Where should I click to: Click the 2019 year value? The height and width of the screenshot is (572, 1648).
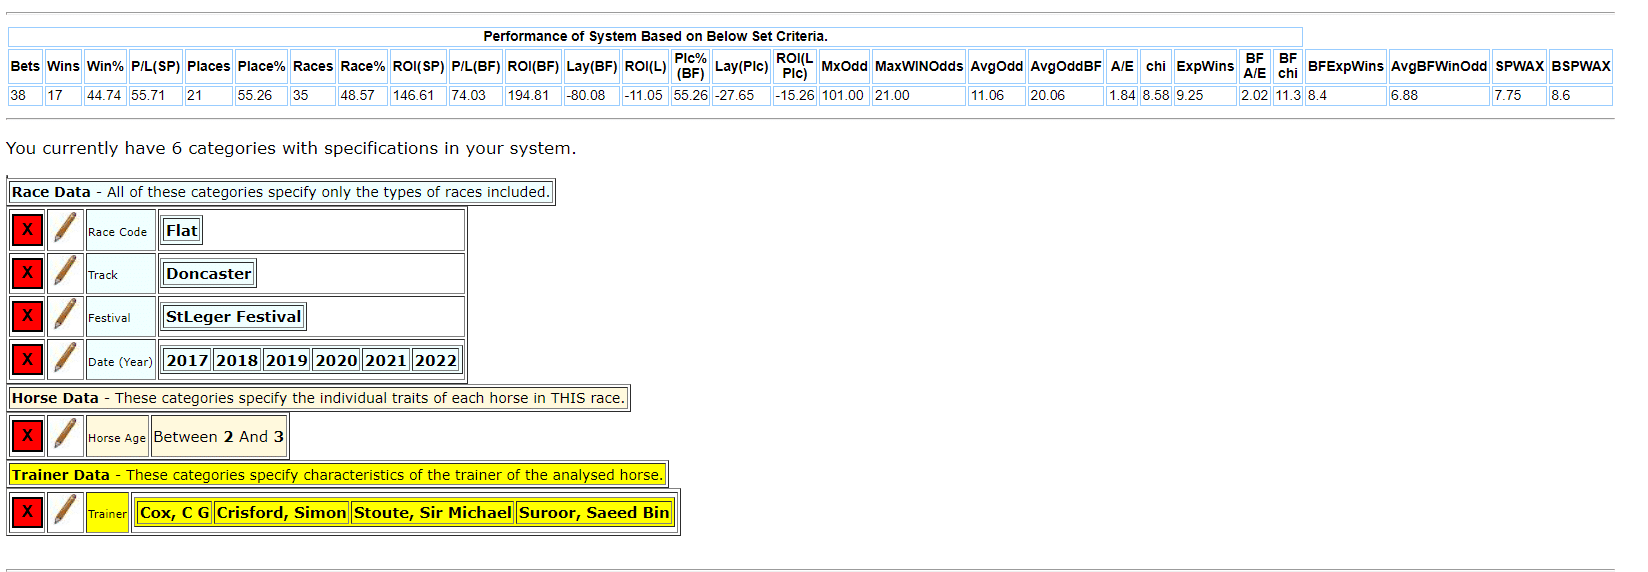[x=286, y=361]
